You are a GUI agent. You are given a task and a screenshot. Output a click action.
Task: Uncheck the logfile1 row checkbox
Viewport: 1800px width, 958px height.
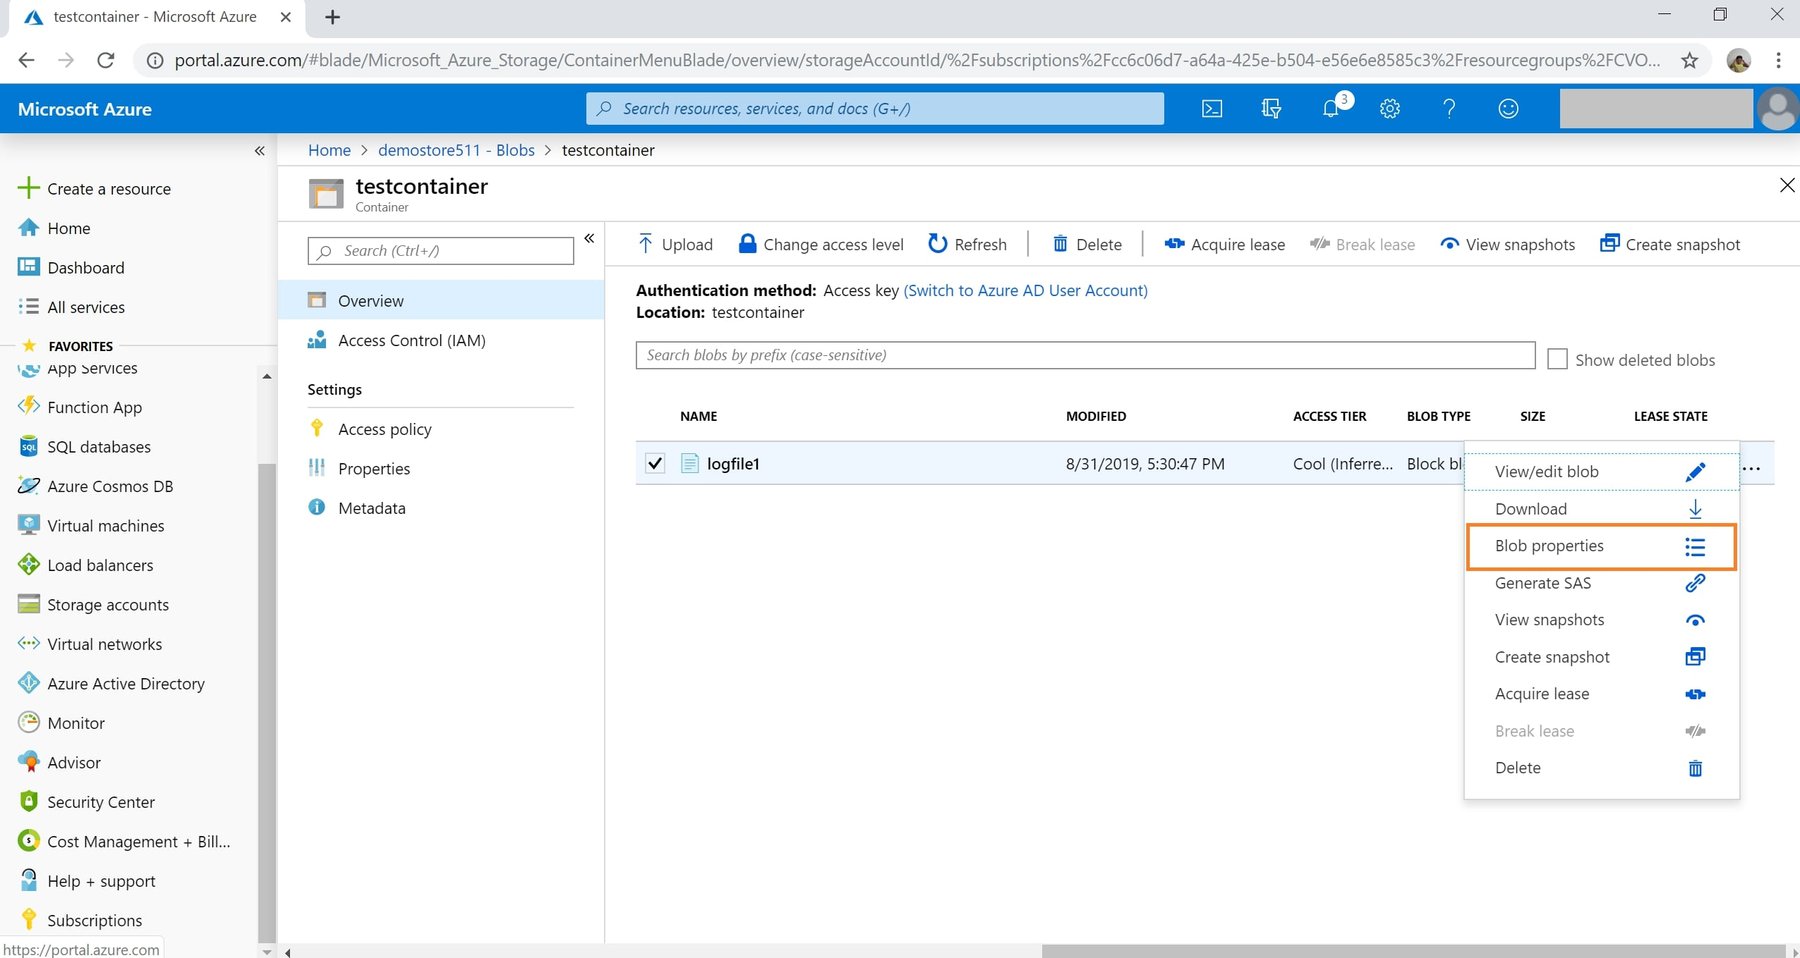click(x=655, y=463)
